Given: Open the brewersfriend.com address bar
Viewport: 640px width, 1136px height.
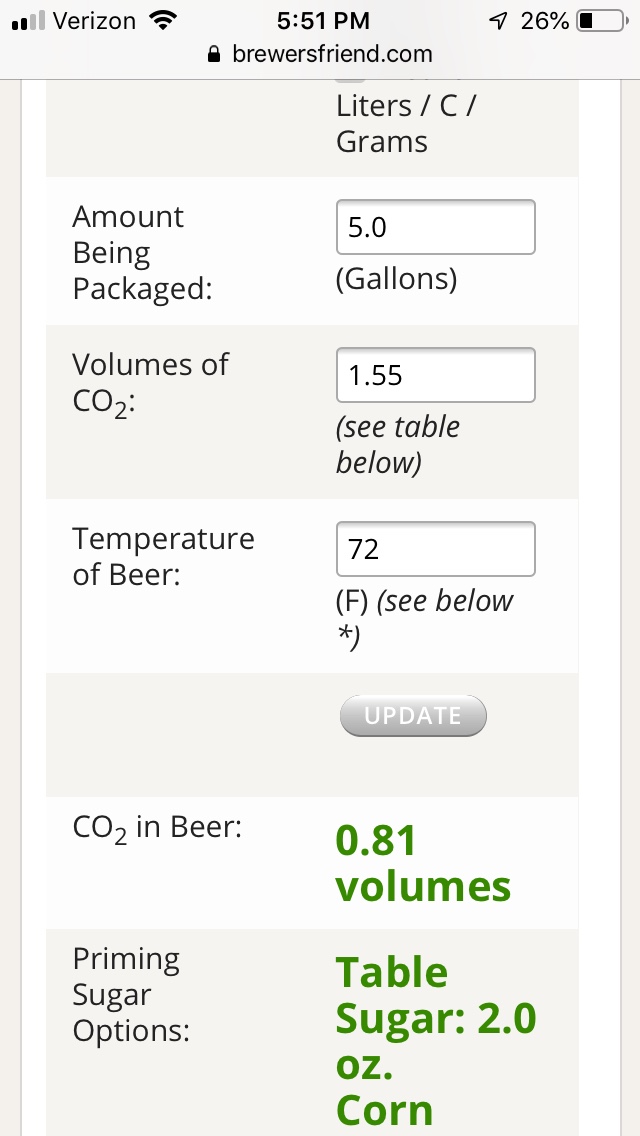Looking at the screenshot, I should tap(320, 54).
